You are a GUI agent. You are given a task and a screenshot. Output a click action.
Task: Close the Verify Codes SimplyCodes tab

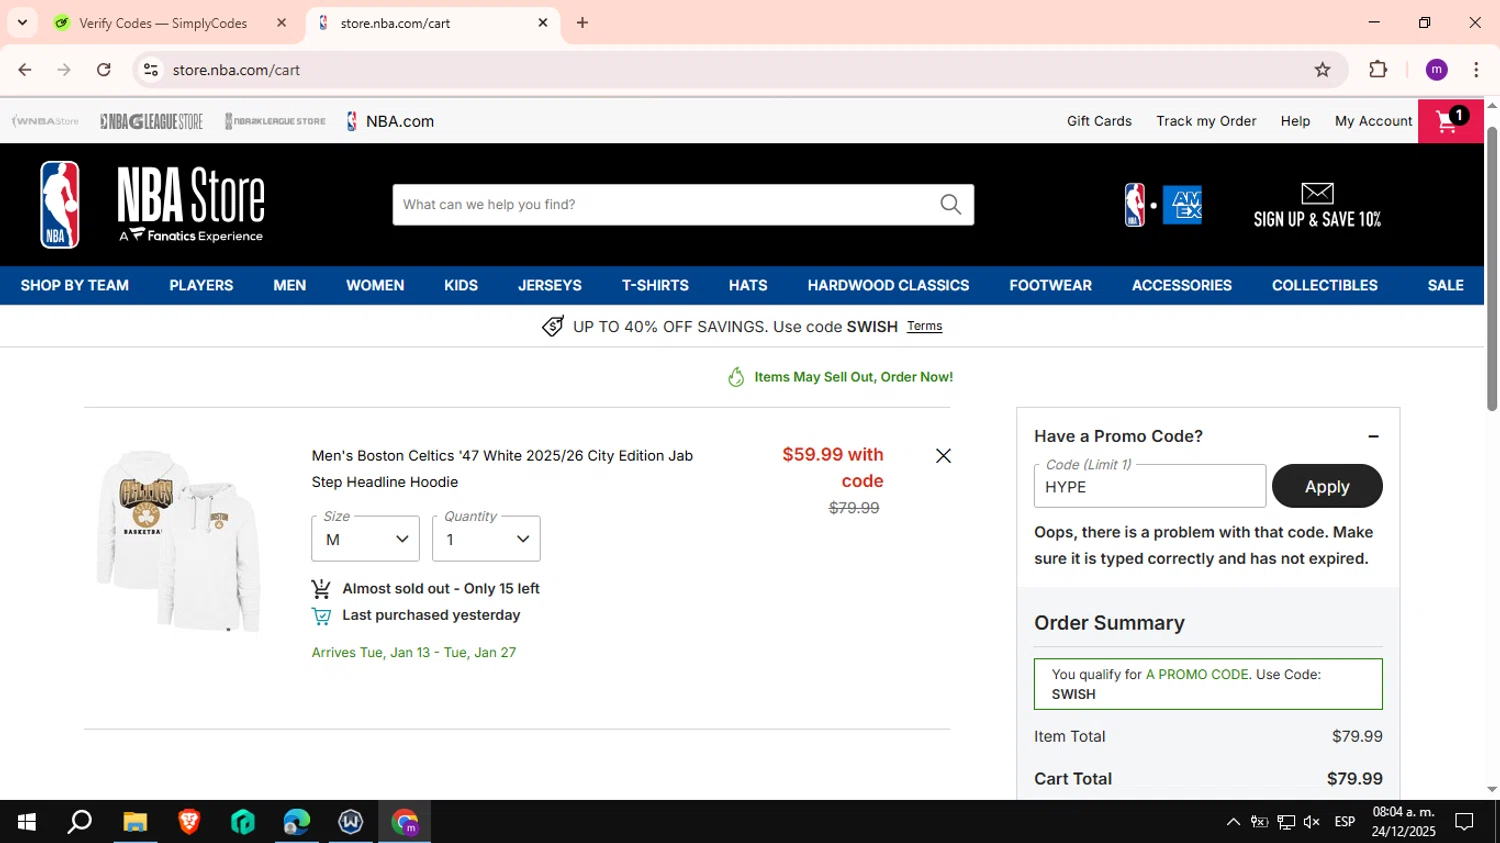click(x=281, y=23)
